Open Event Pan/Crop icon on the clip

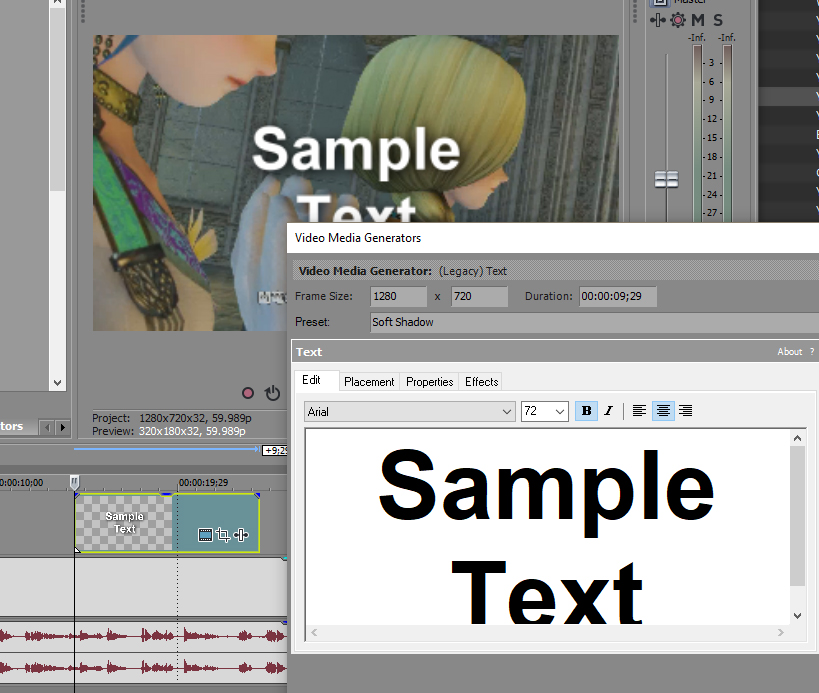223,535
